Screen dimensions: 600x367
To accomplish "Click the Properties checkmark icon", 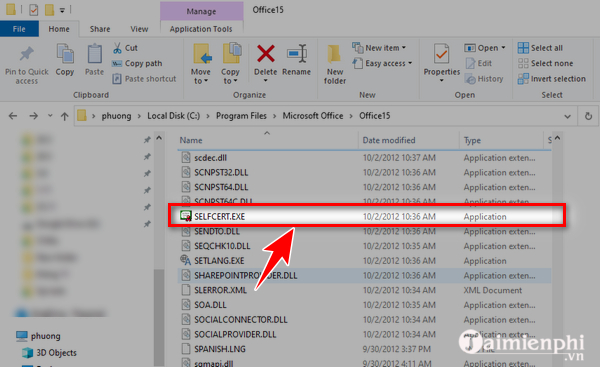I will point(441,54).
